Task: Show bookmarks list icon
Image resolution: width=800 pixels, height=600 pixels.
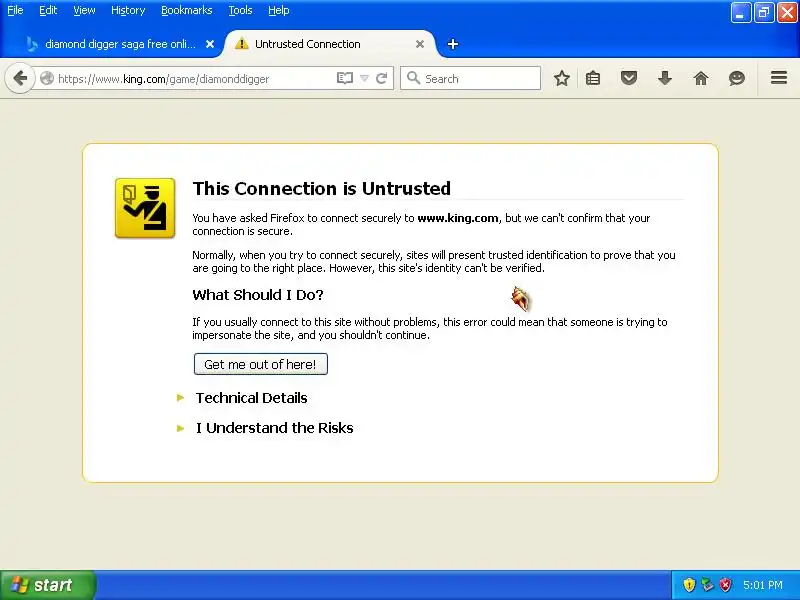Action: point(593,79)
